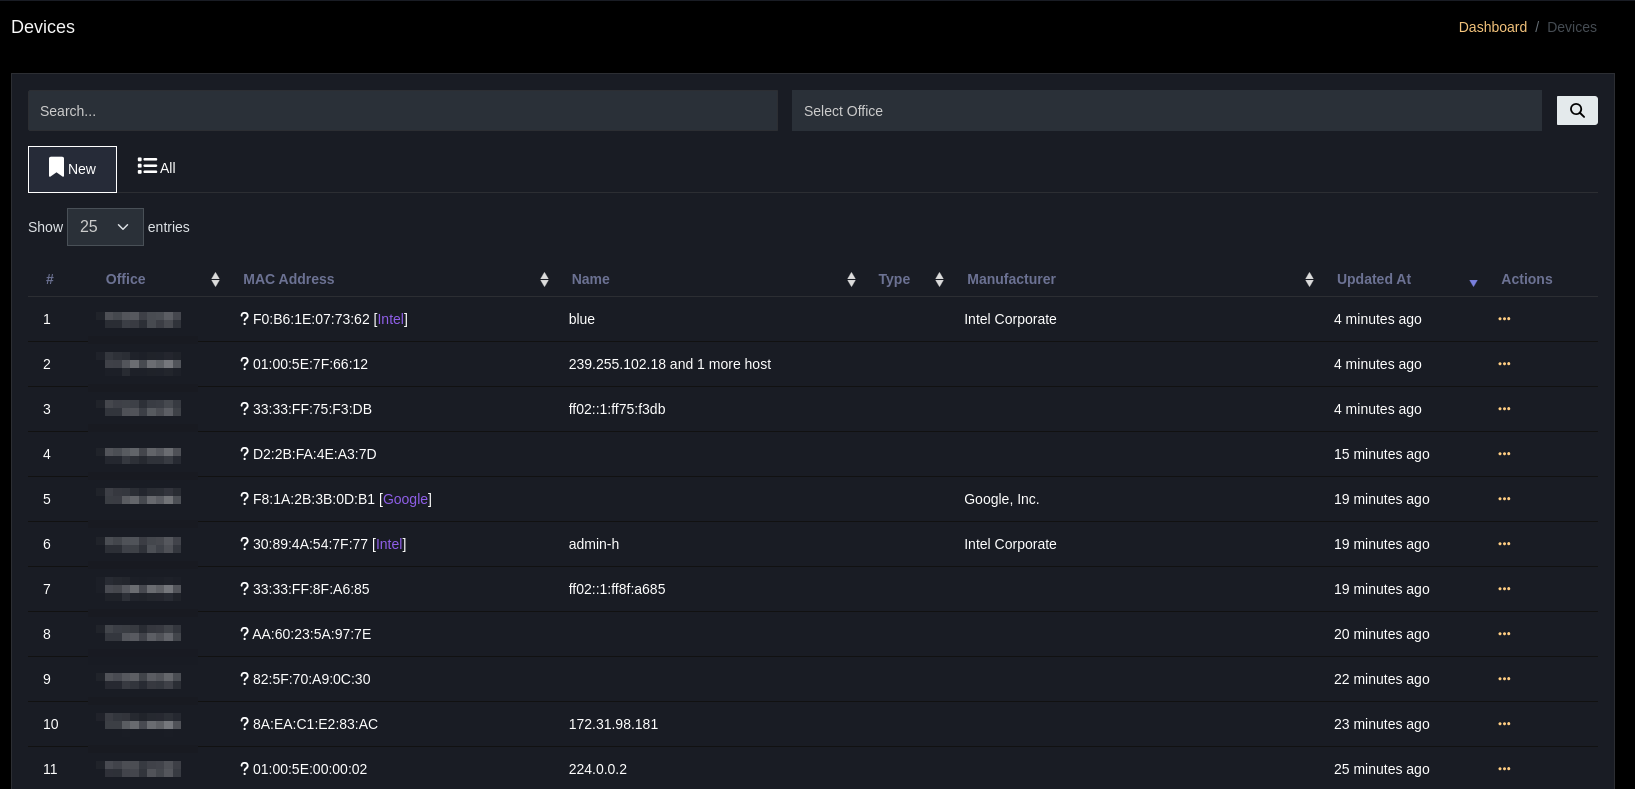Click the Google vendor link

(x=405, y=499)
